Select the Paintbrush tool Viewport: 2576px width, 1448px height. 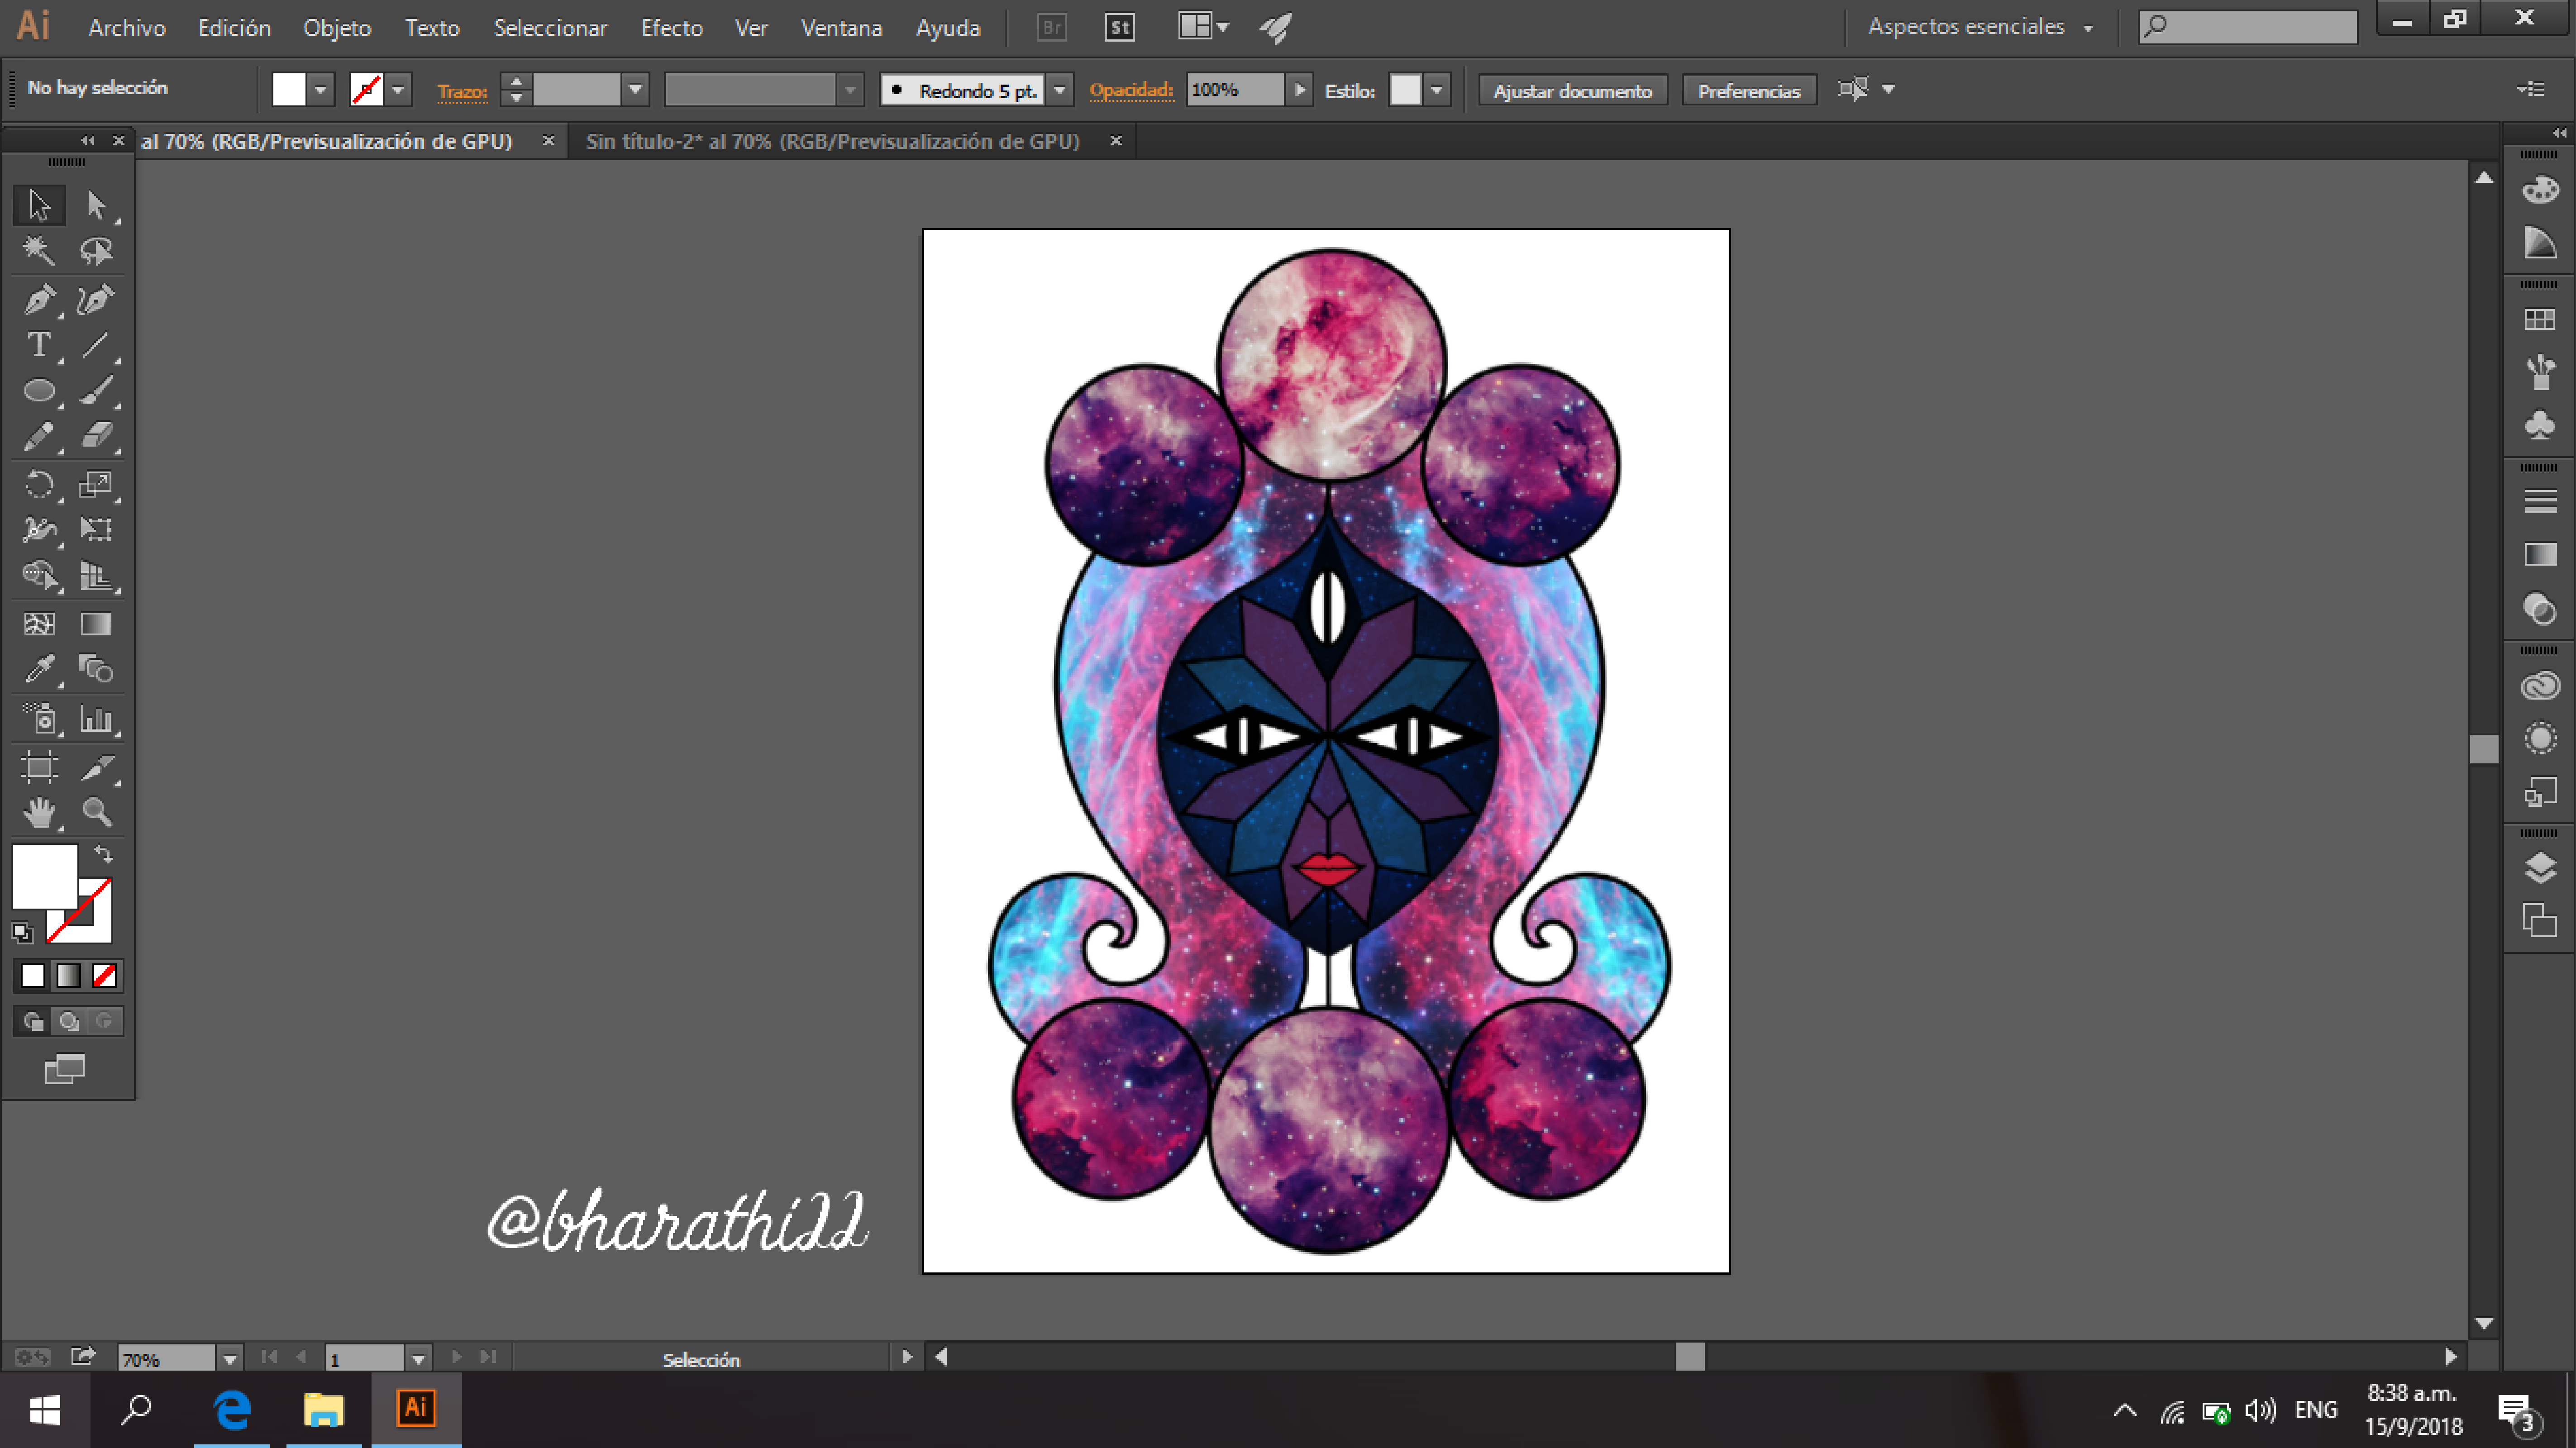[96, 390]
